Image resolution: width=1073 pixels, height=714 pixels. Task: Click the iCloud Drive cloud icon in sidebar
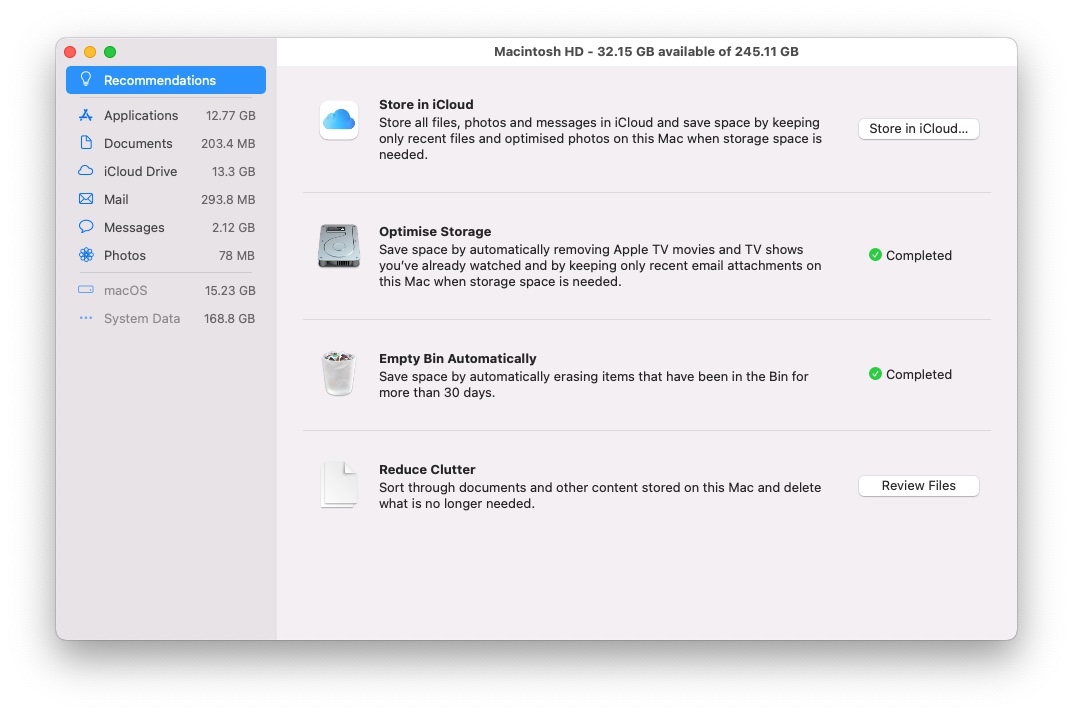(x=86, y=170)
